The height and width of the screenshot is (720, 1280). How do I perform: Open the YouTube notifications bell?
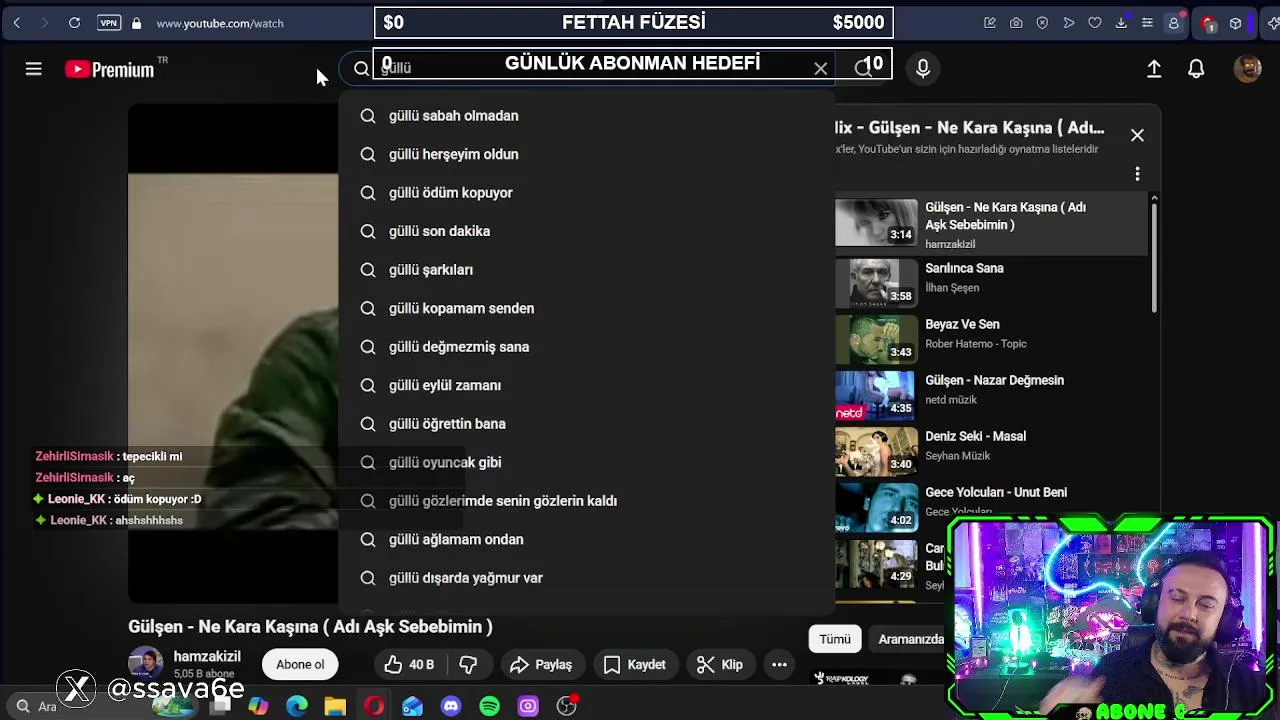(1196, 69)
